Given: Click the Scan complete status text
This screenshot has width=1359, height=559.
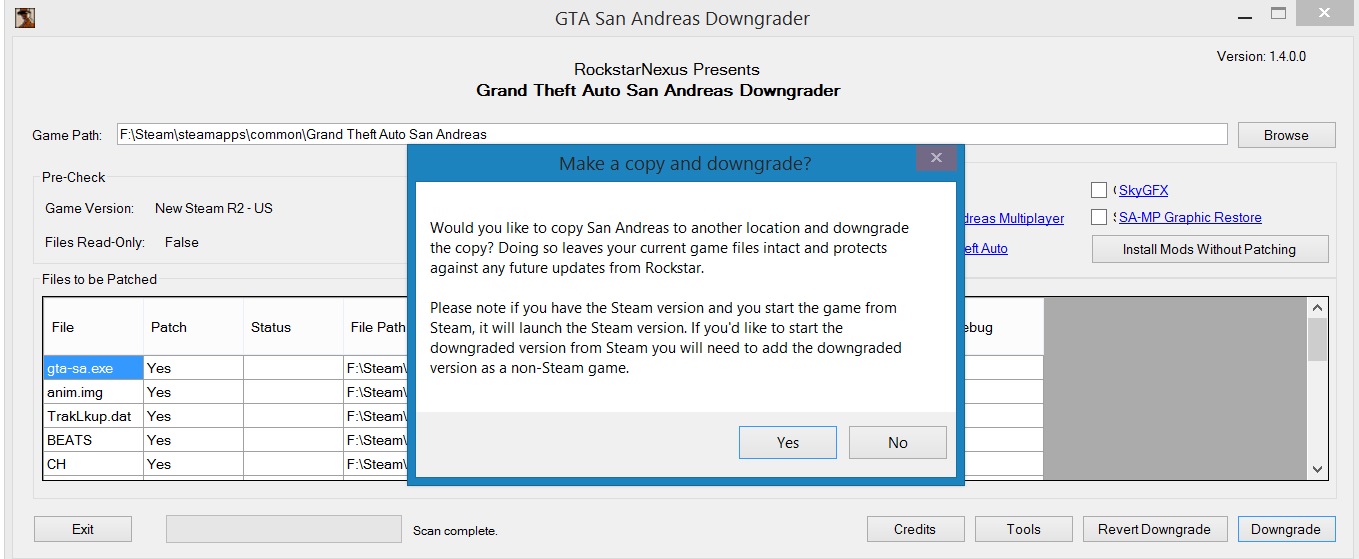Looking at the screenshot, I should click(x=455, y=531).
